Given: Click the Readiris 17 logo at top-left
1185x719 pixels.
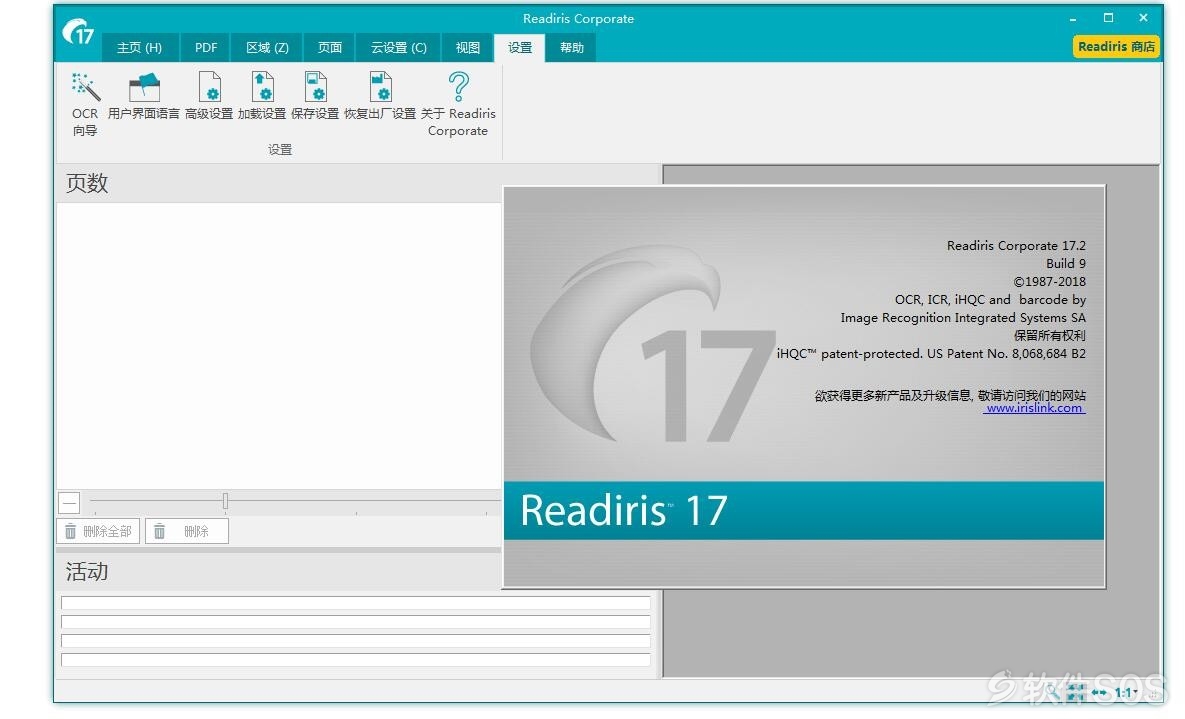Looking at the screenshot, I should click(x=79, y=33).
